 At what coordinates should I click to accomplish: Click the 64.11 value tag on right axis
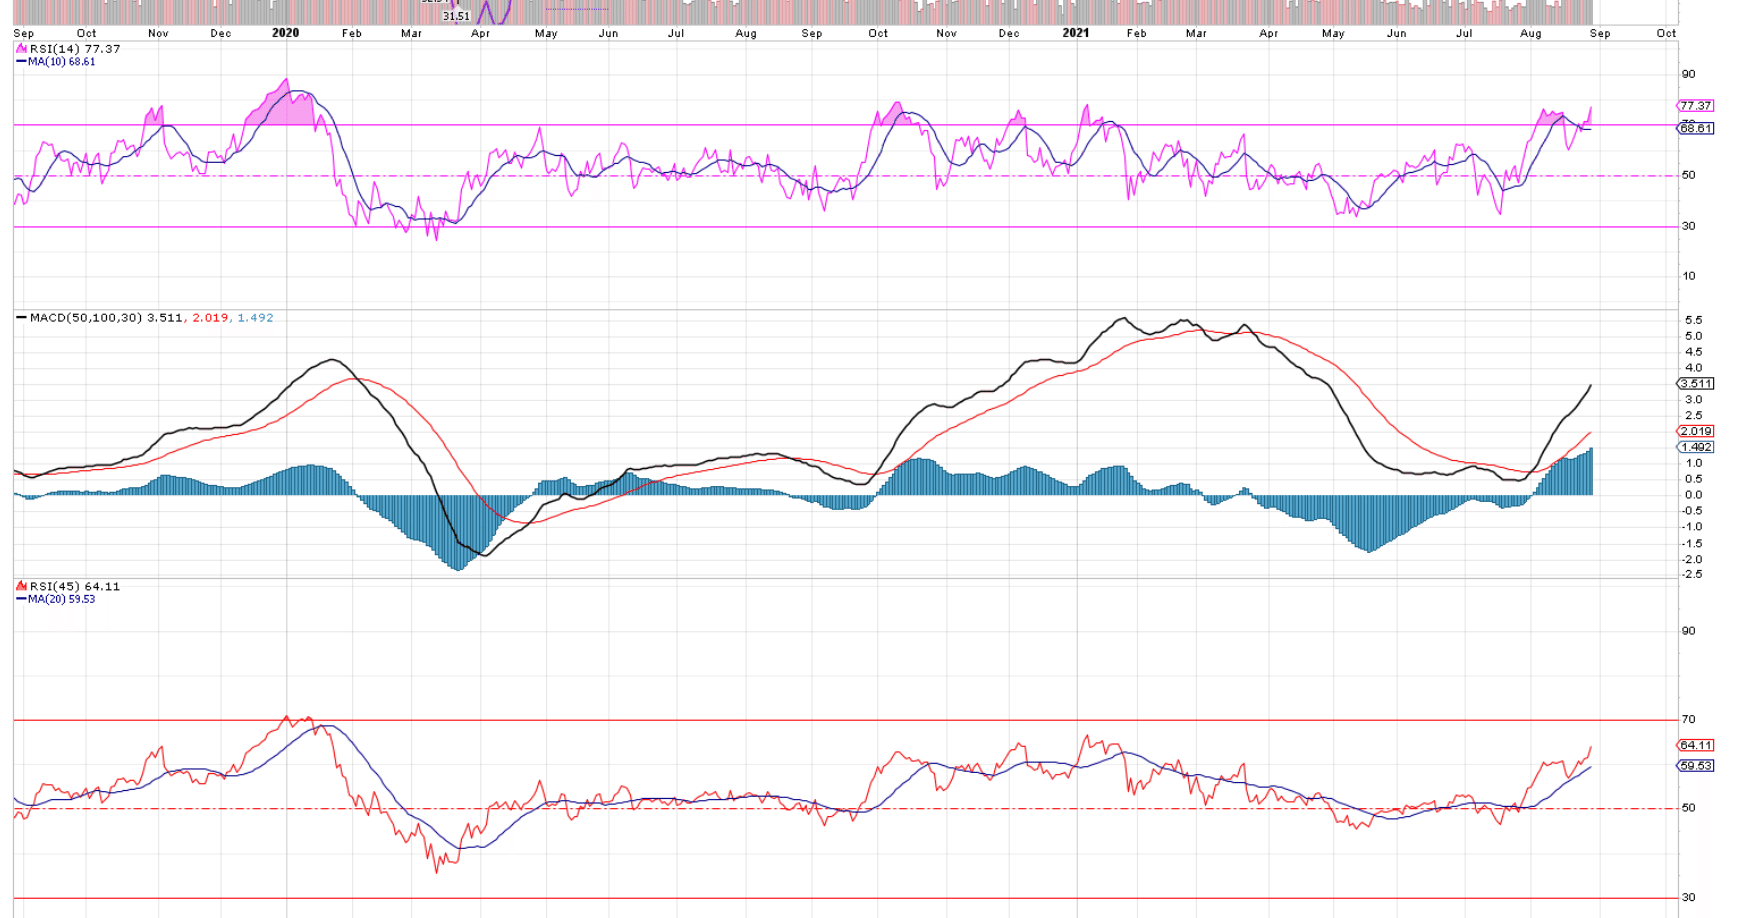click(1695, 746)
